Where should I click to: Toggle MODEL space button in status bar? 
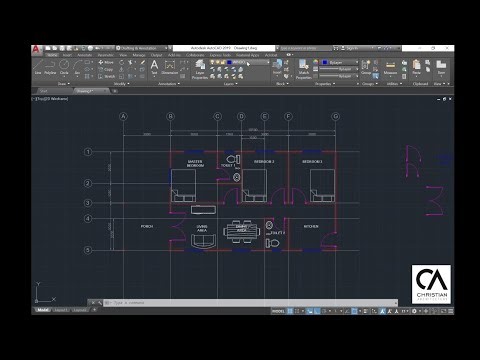pyautogui.click(x=278, y=311)
